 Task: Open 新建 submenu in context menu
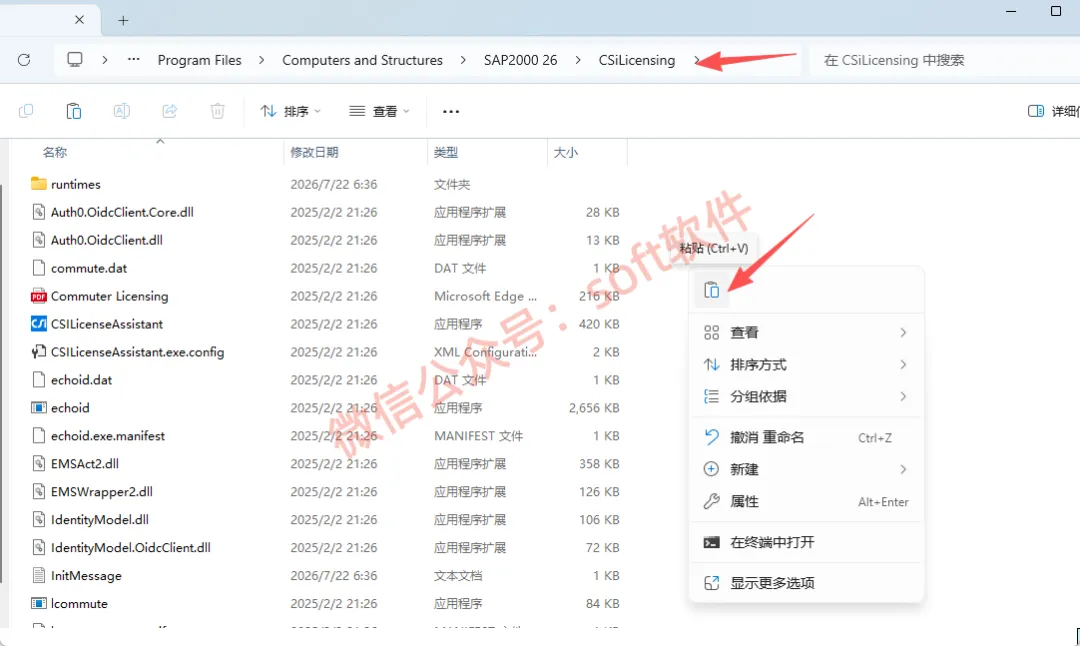(x=806, y=469)
